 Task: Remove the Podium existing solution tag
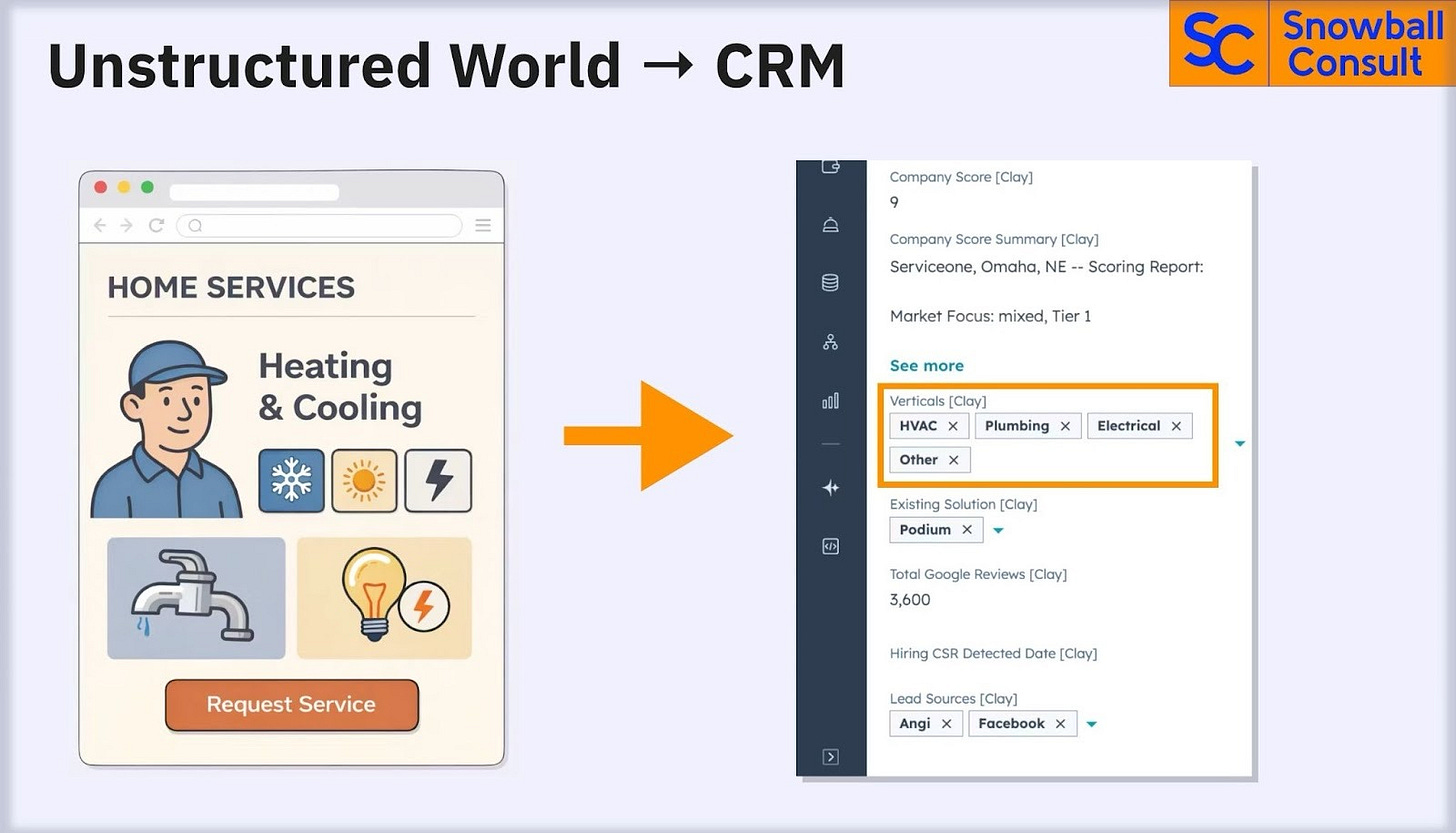967,530
